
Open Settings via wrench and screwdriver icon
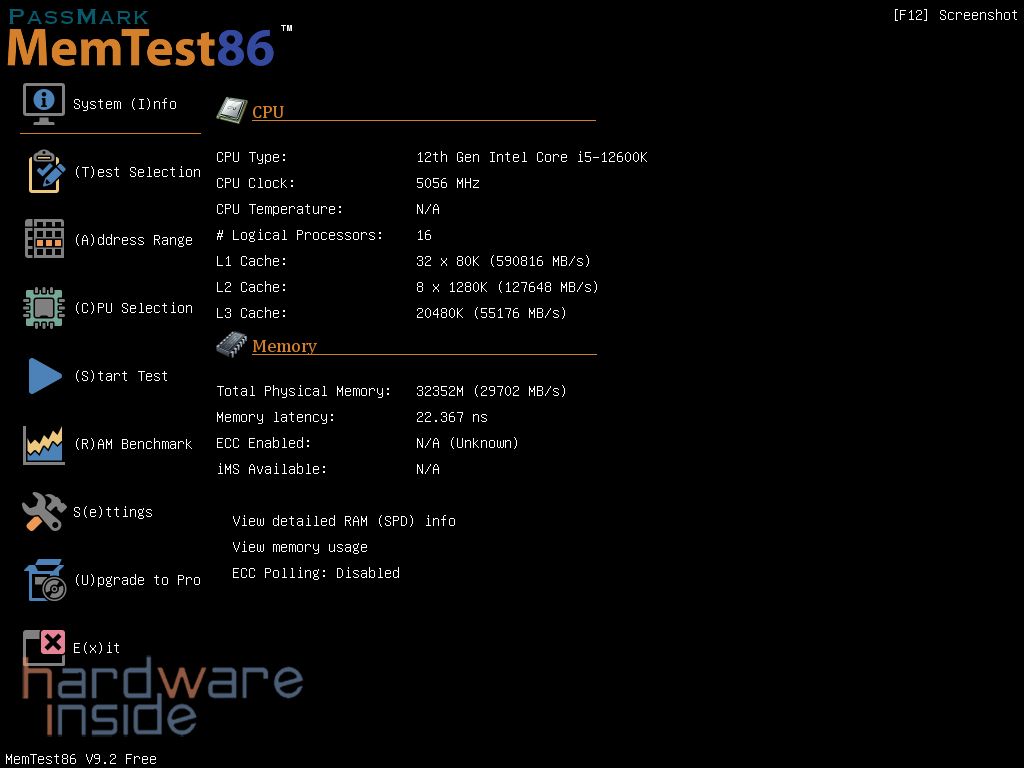[x=44, y=512]
